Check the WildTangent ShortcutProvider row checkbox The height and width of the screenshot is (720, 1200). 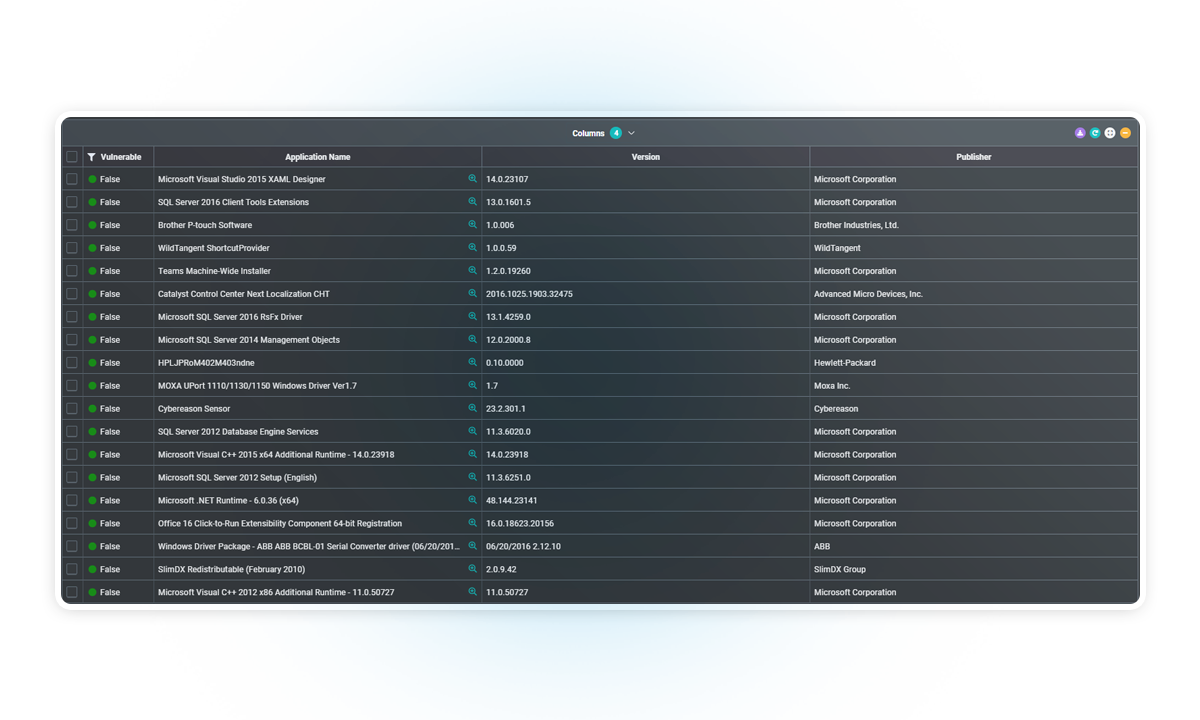click(72, 248)
